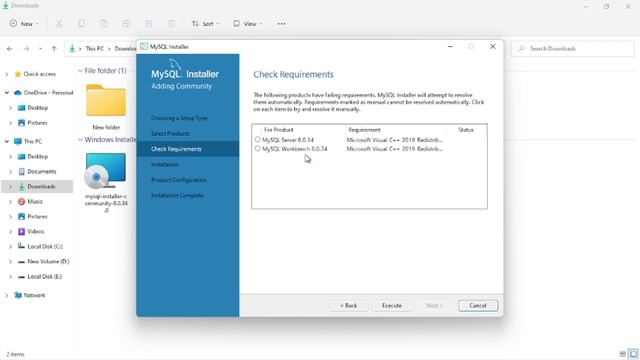Select This PC in navigation pane

pos(33,141)
